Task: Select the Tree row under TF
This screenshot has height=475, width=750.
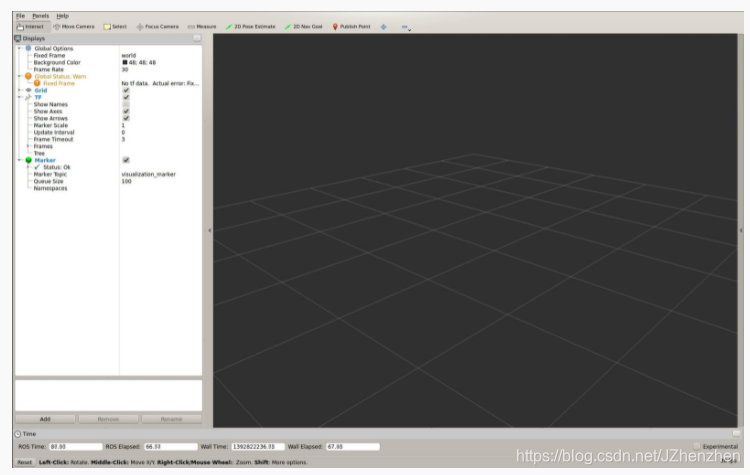Action: (108, 153)
